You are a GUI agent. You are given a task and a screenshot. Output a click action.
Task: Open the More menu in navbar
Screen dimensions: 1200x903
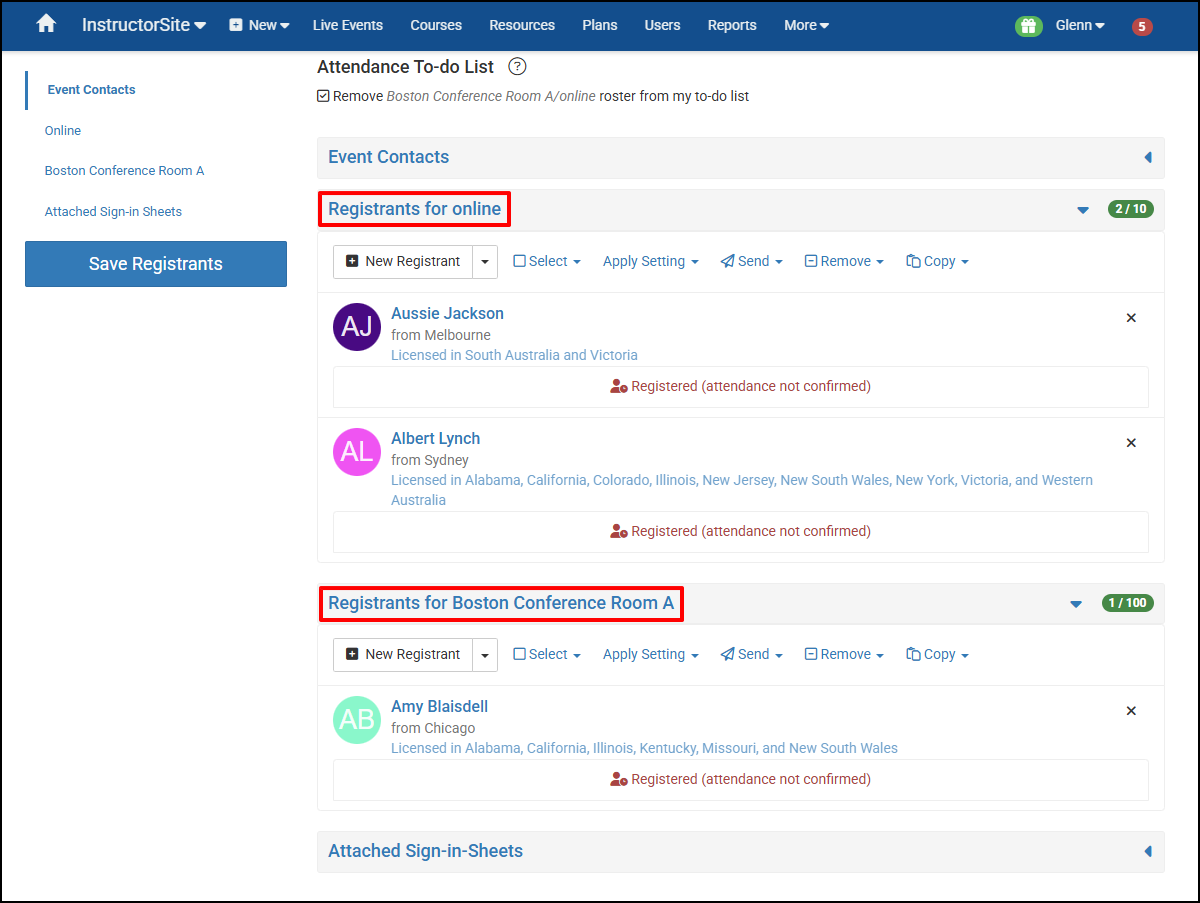pos(806,25)
